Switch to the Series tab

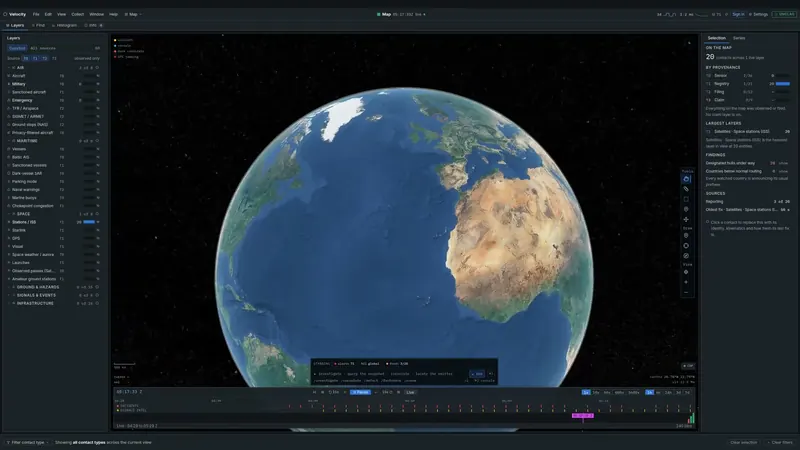click(739, 38)
